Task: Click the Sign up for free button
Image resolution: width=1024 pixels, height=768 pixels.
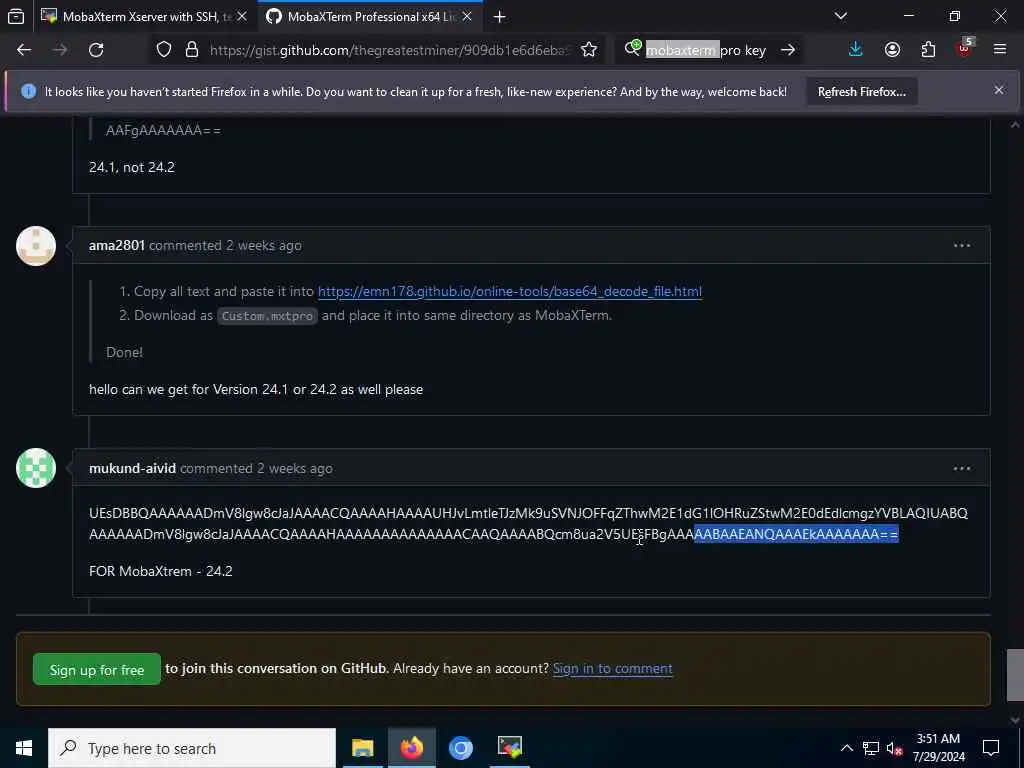Action: 97,669
